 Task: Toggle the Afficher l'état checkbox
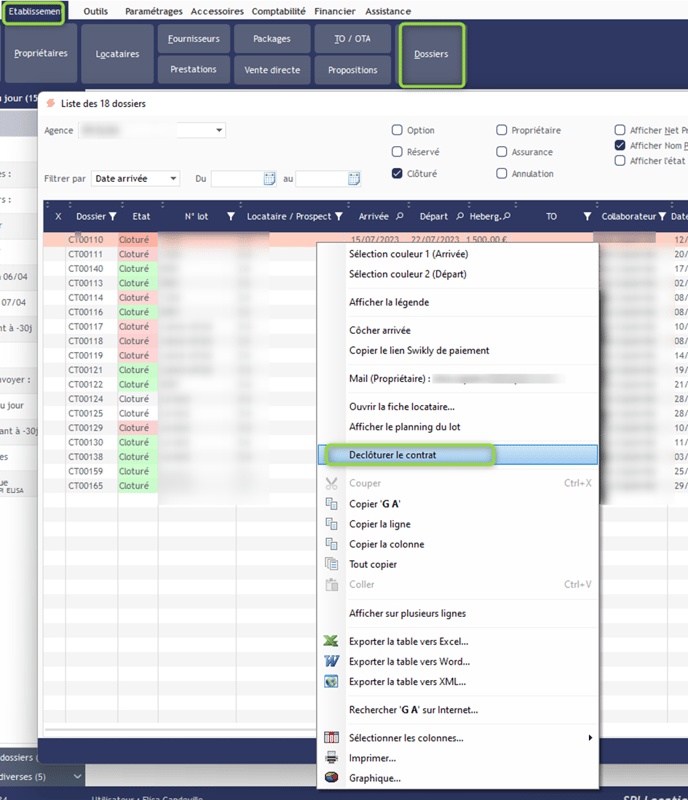coord(620,161)
